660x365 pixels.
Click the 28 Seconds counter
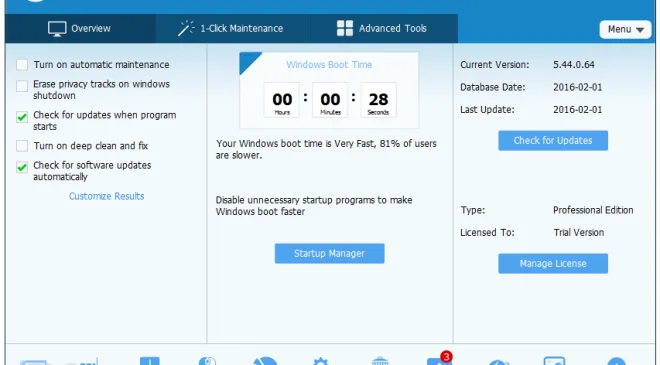click(378, 100)
